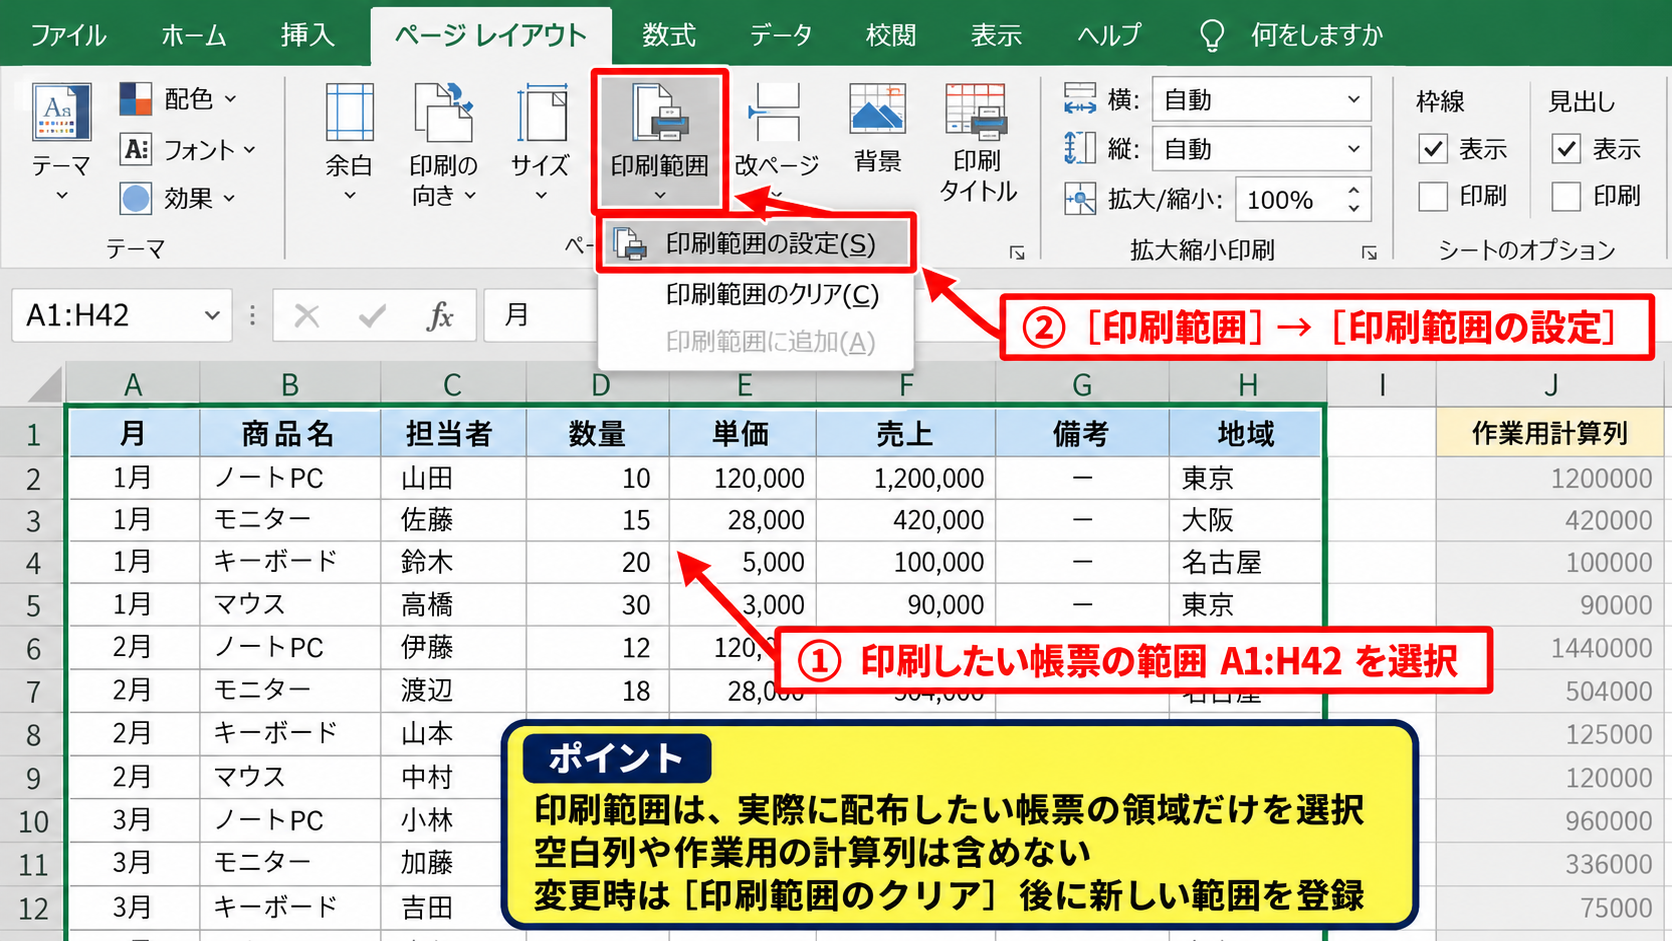Click the cell with 伊藤
Image resolution: width=1672 pixels, height=941 pixels.
pyautogui.click(x=452, y=648)
